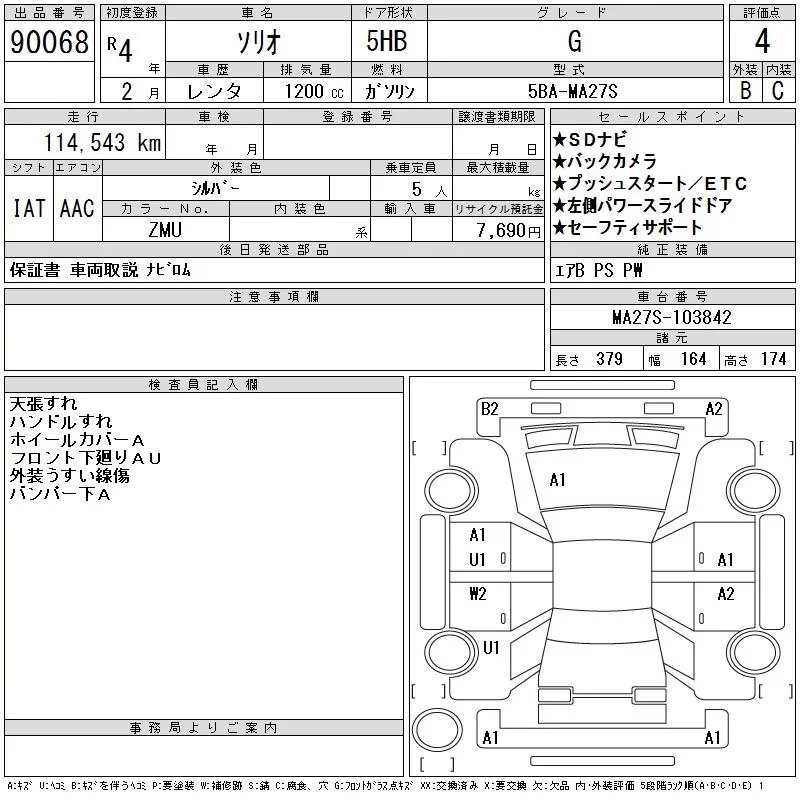Click the chassis number MA27S-103842

[x=671, y=318]
